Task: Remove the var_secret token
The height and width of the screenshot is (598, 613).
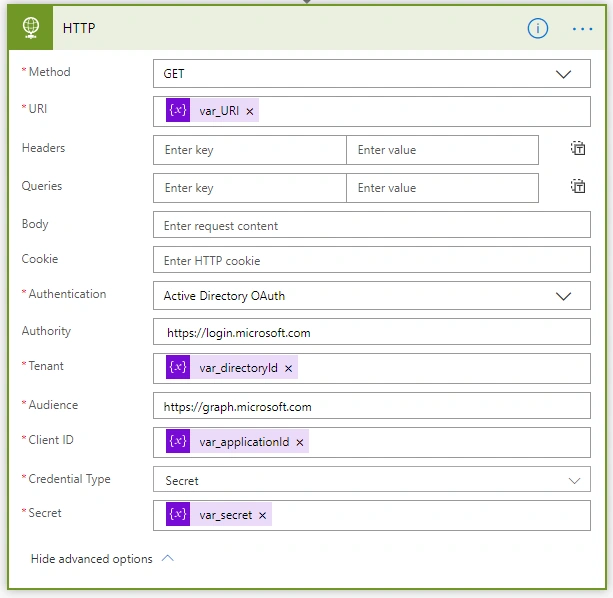Action: (x=262, y=516)
